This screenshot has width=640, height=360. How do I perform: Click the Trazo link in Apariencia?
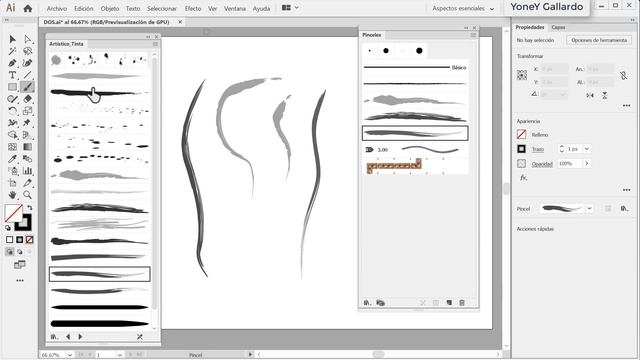[x=538, y=149]
